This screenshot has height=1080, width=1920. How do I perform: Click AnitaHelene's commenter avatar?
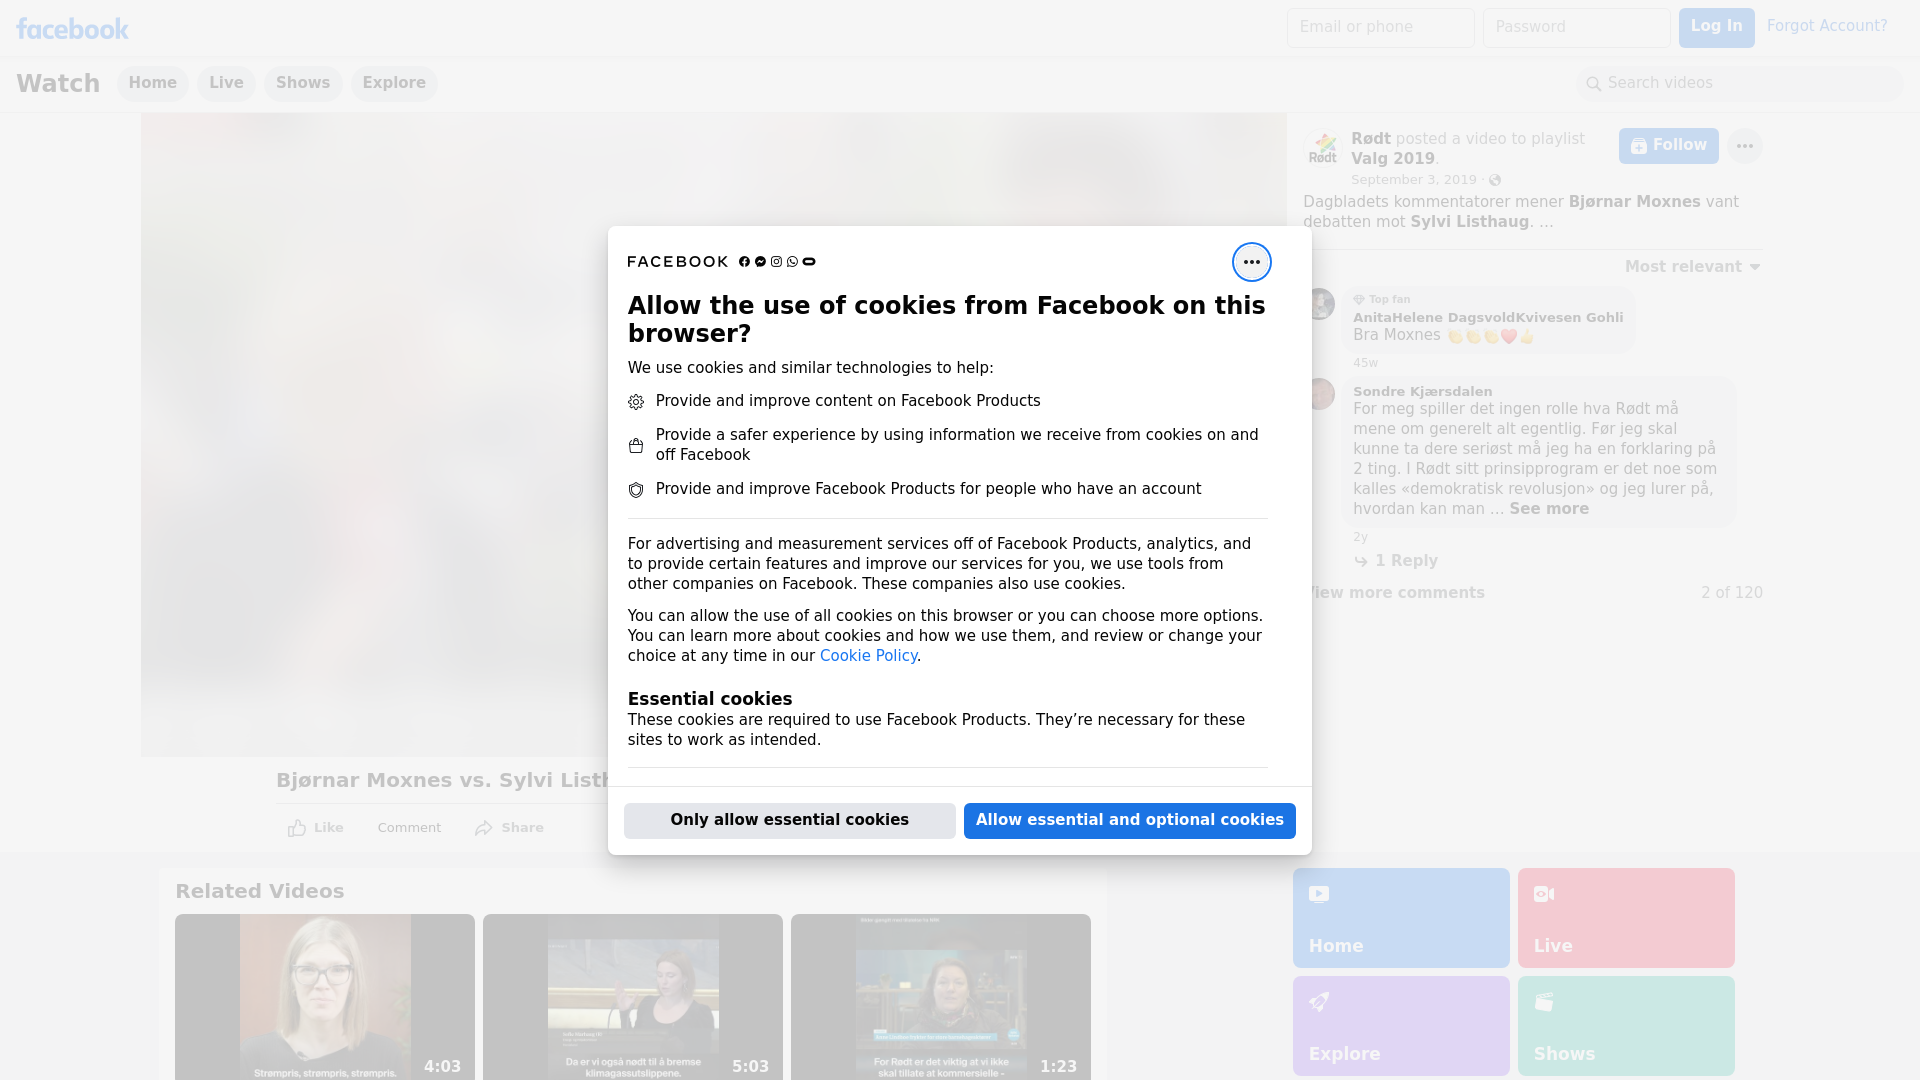(x=1319, y=304)
